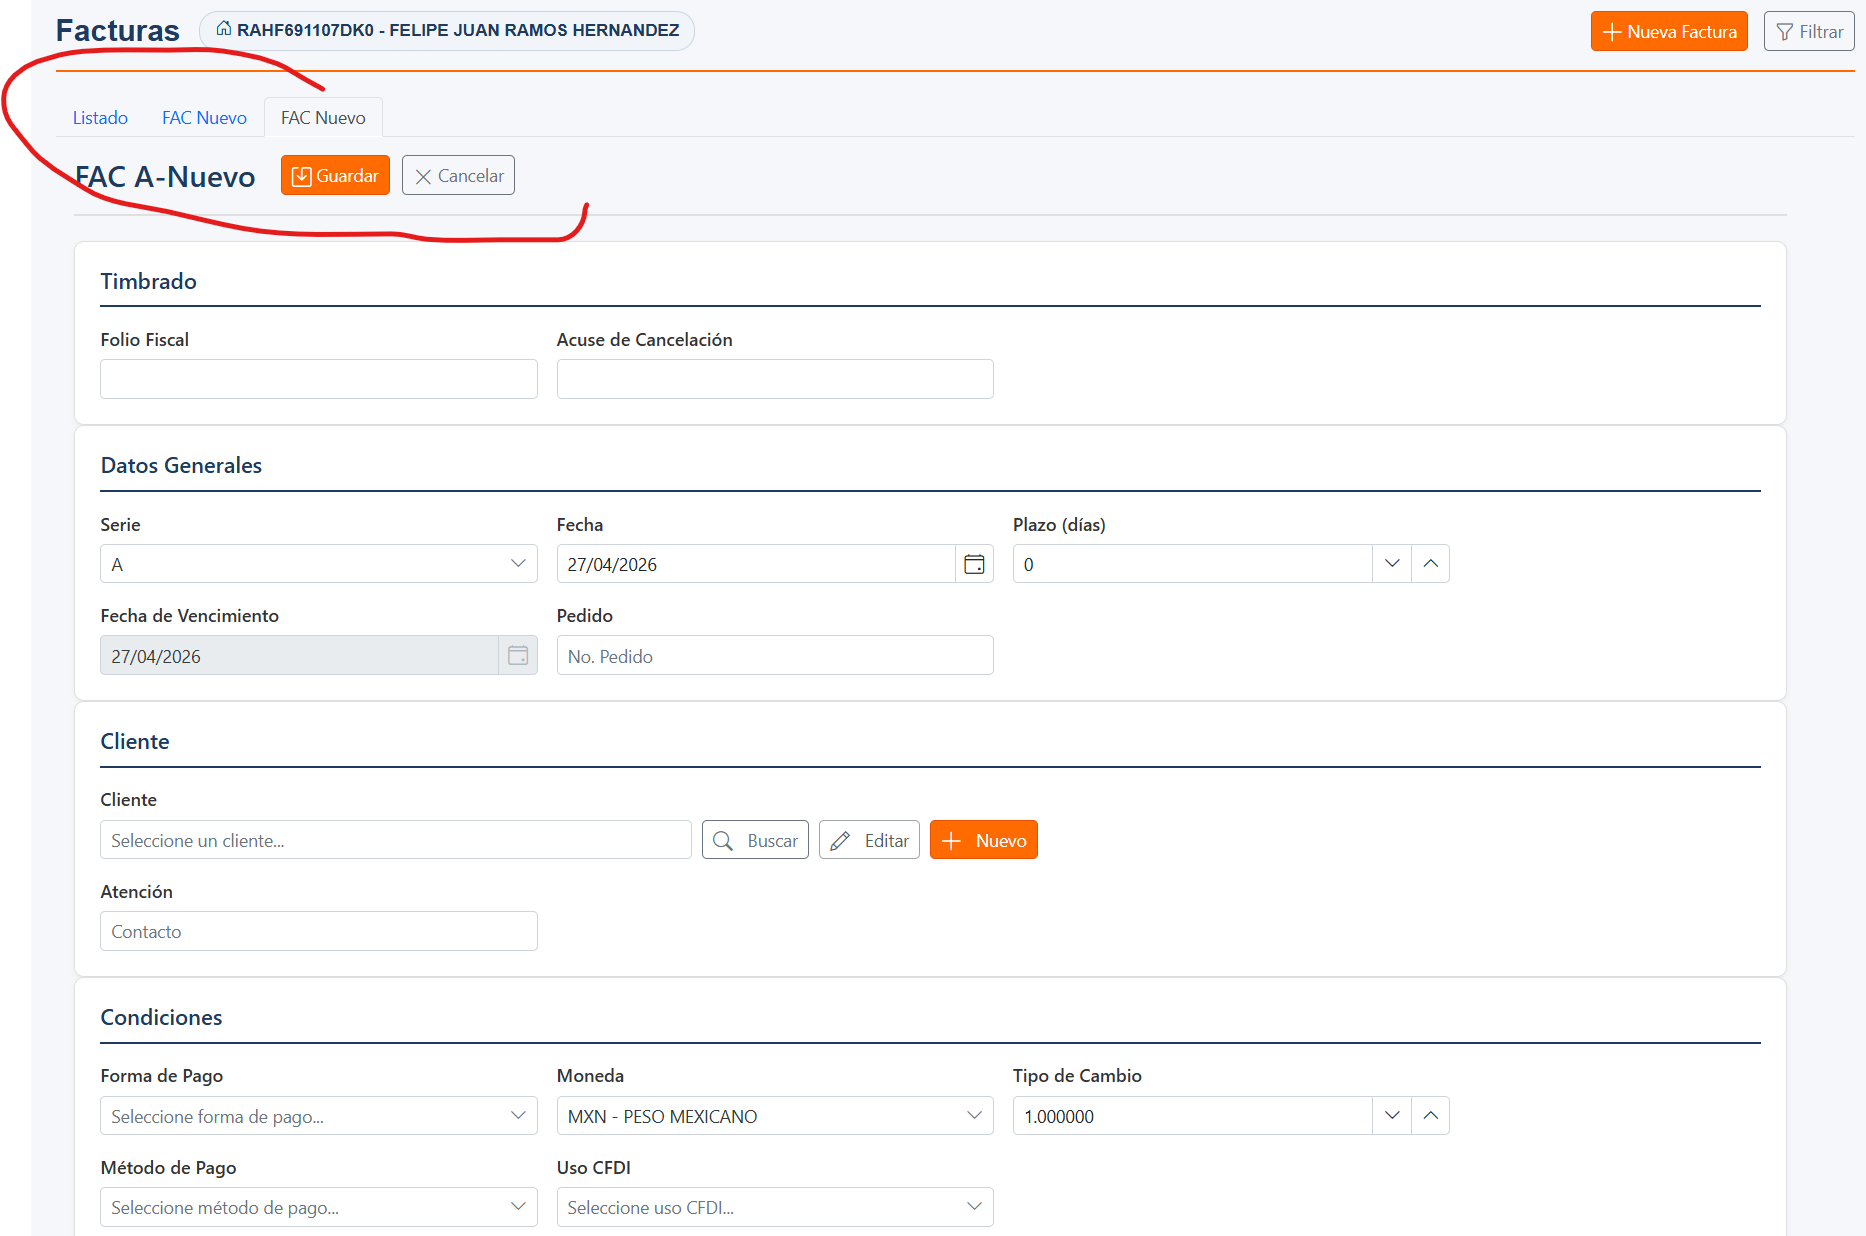Screen dimensions: 1866x1236
Task: Open the Serie dropdown
Action: tap(318, 564)
